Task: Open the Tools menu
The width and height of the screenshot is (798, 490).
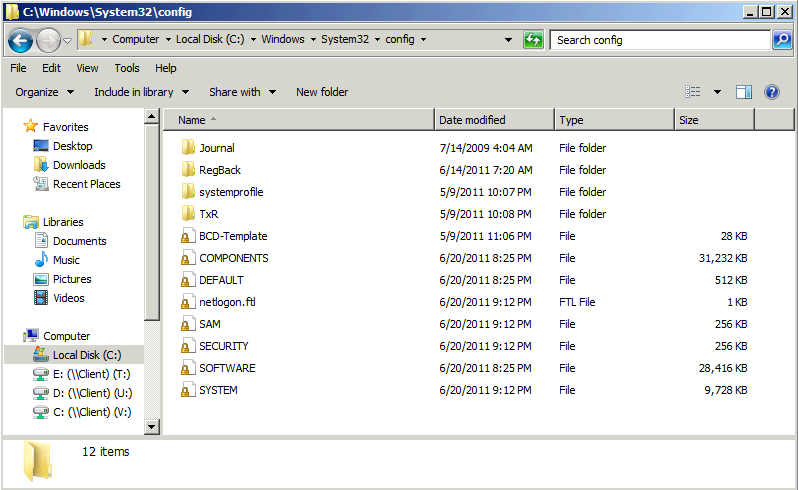Action: click(127, 68)
